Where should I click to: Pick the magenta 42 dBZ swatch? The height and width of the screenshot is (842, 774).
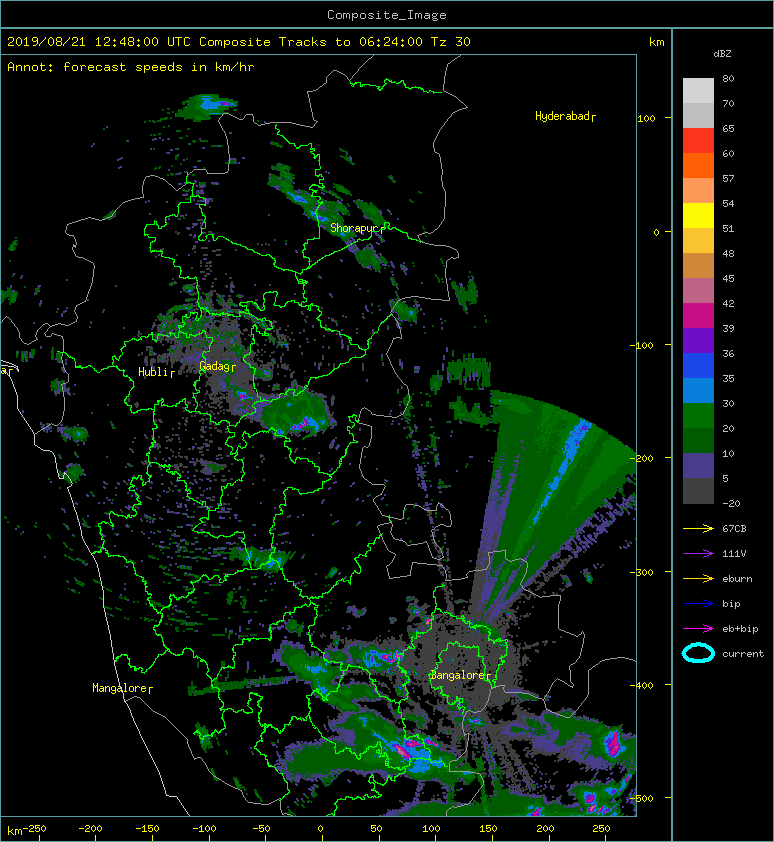698,315
